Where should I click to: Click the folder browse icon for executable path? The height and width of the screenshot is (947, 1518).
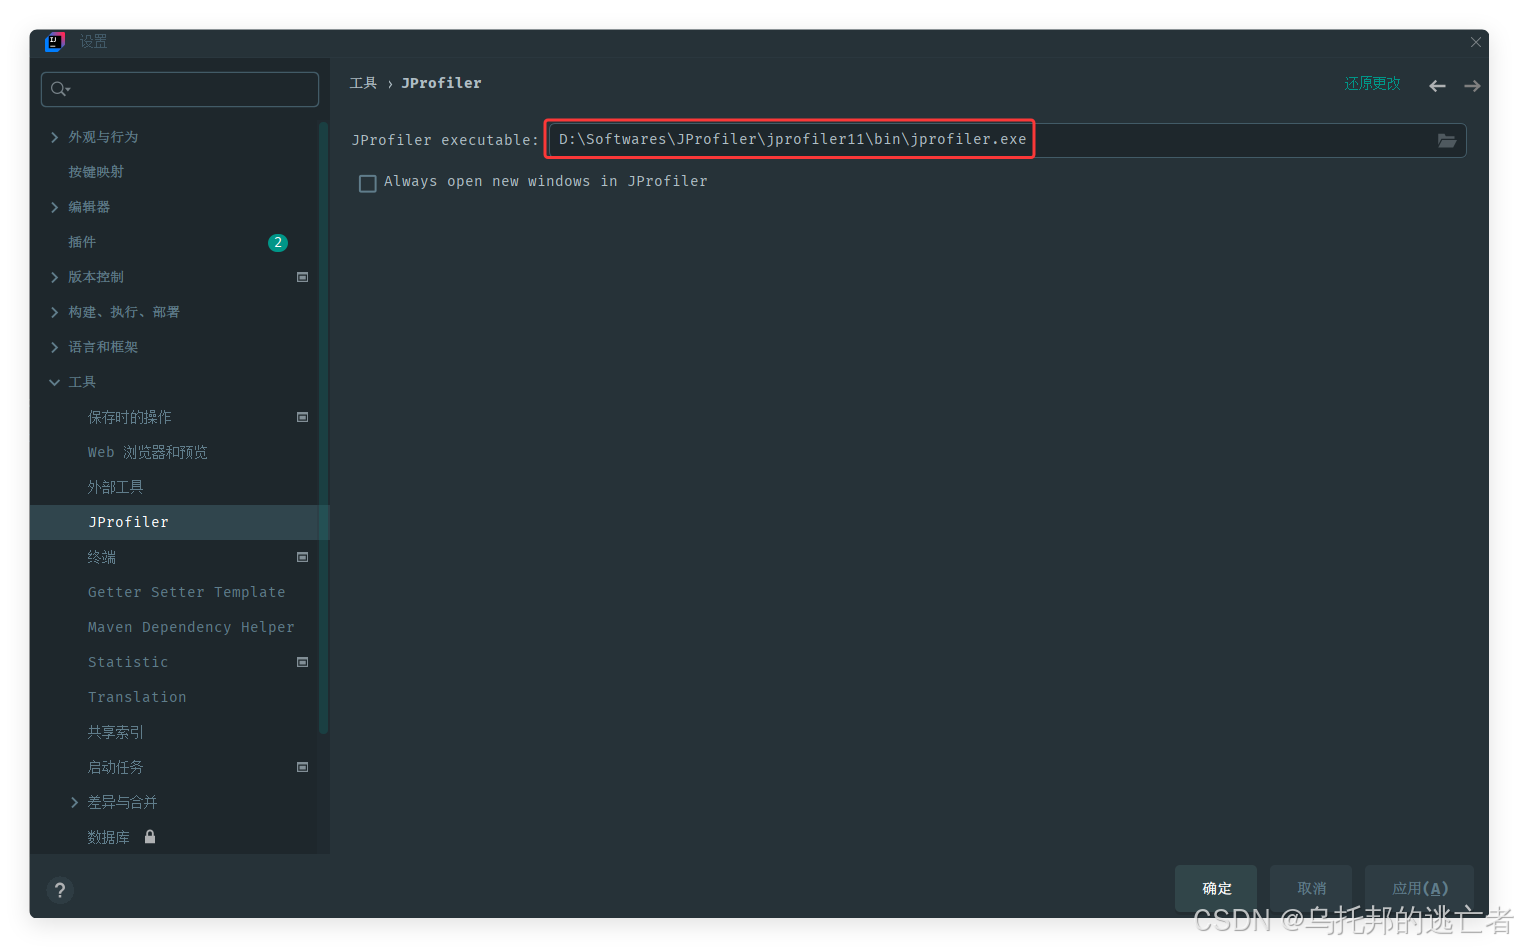point(1446,141)
